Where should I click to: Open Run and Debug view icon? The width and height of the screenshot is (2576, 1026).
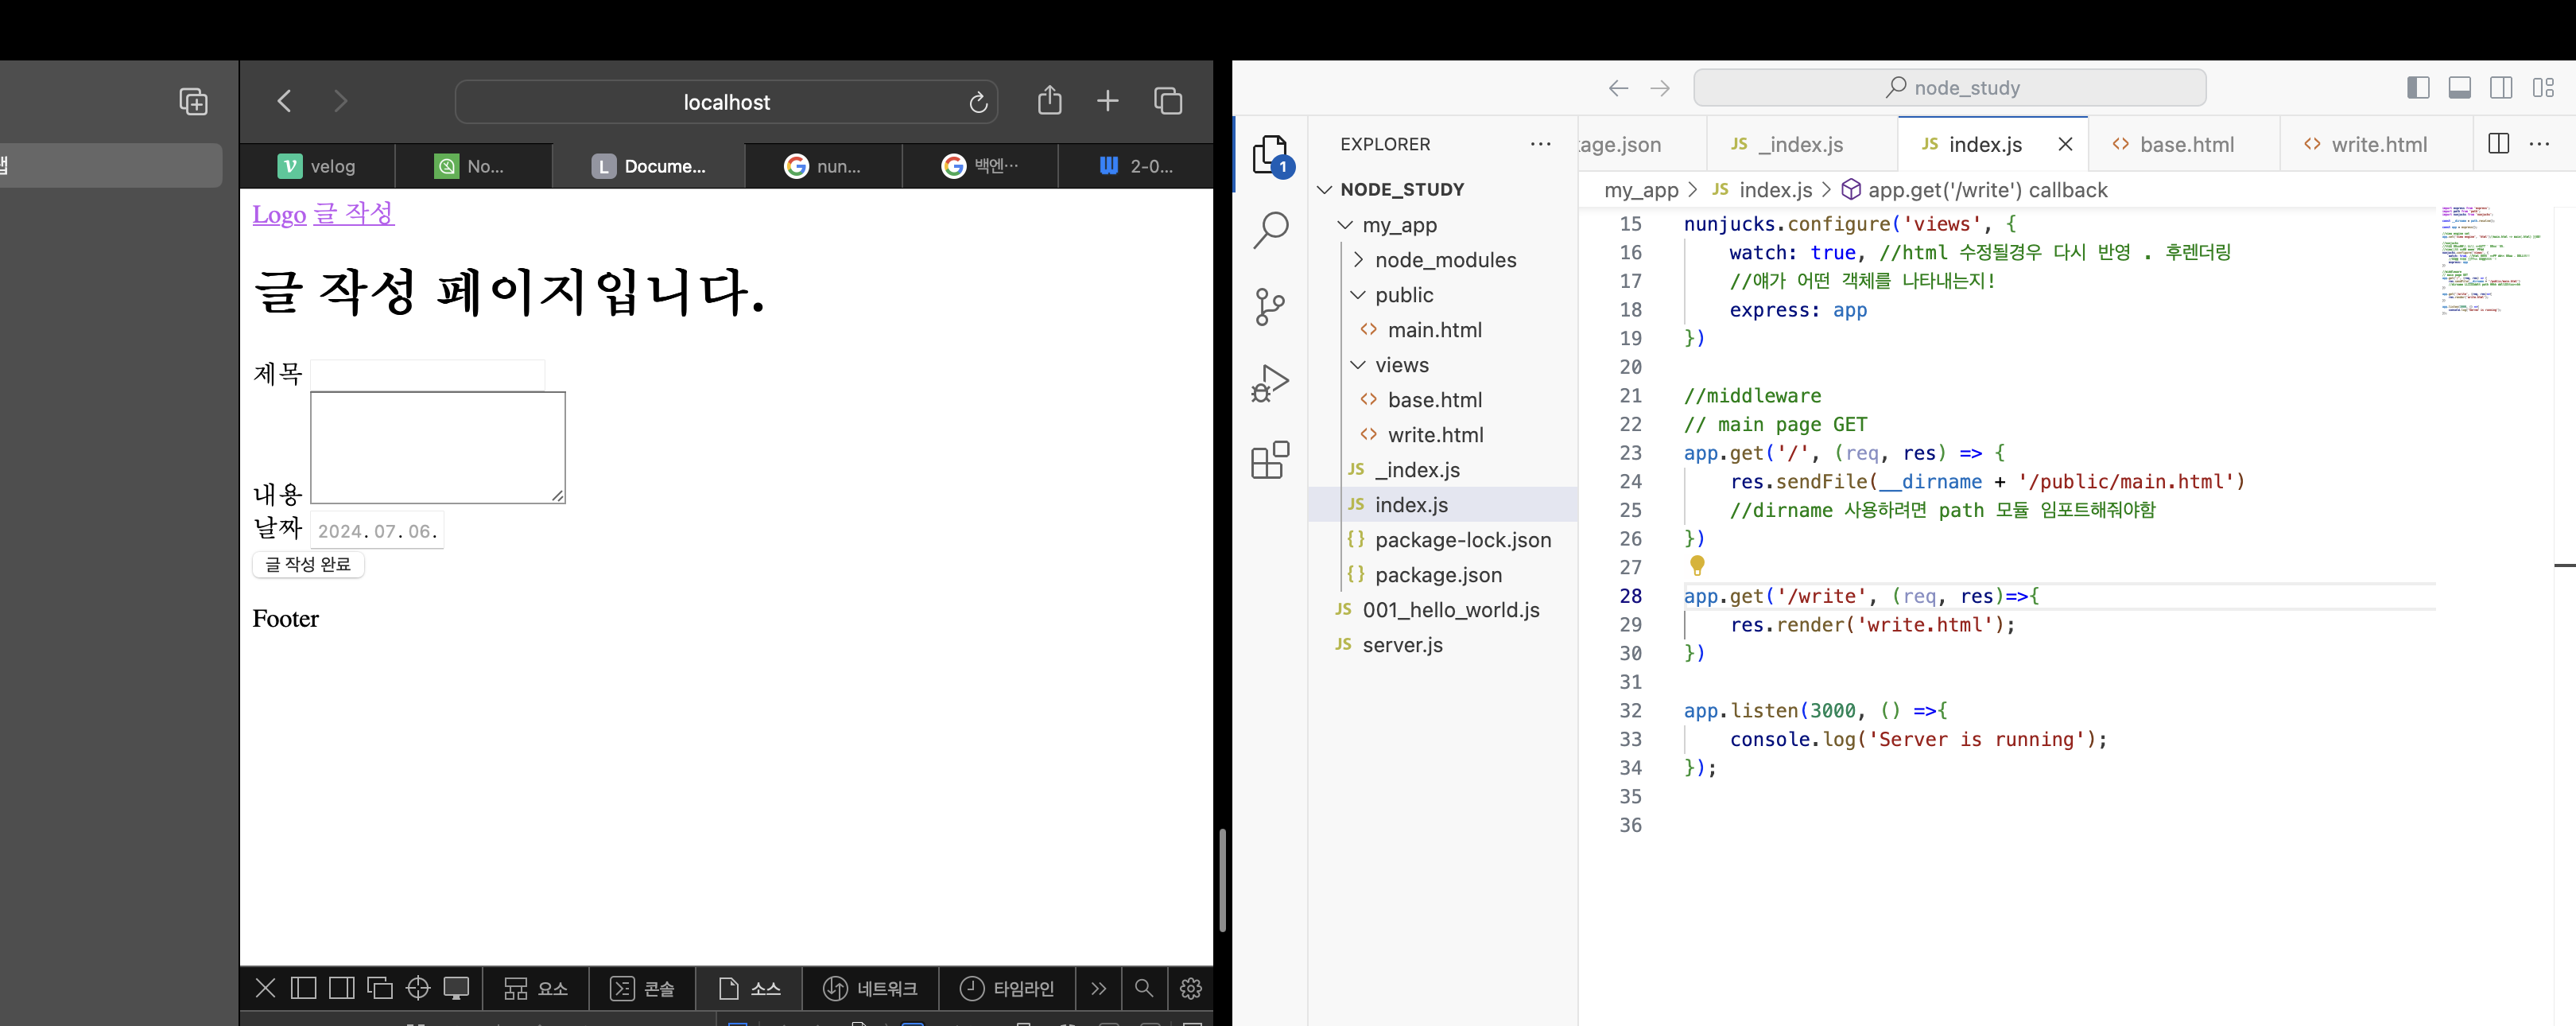point(1270,383)
